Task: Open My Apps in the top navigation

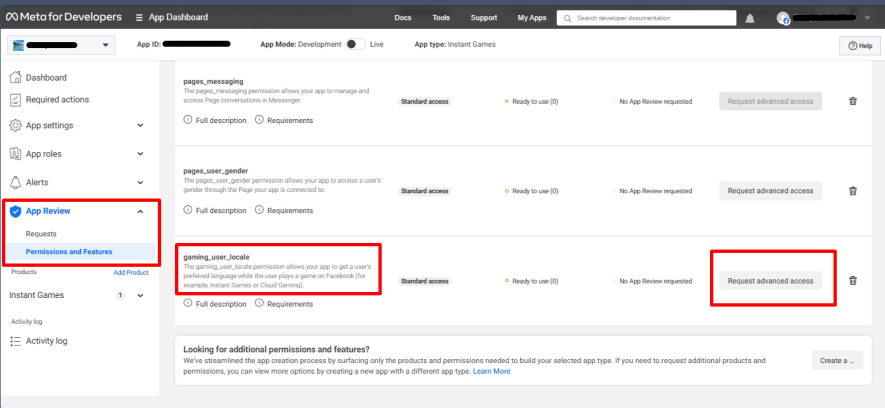Action: tap(532, 17)
